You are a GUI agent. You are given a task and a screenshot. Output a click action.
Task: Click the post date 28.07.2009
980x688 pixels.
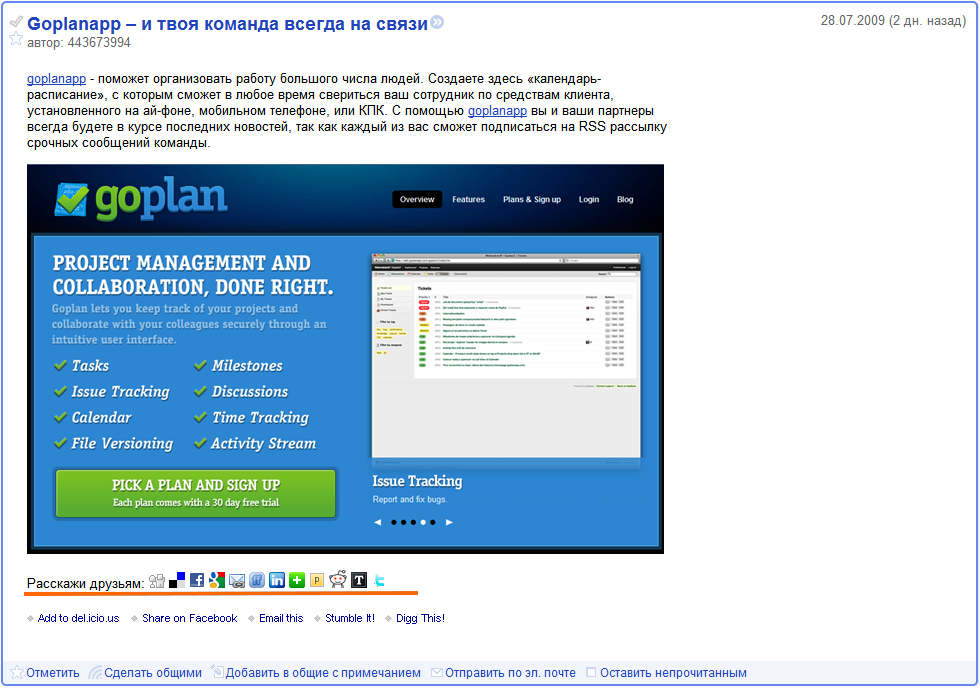(x=852, y=21)
